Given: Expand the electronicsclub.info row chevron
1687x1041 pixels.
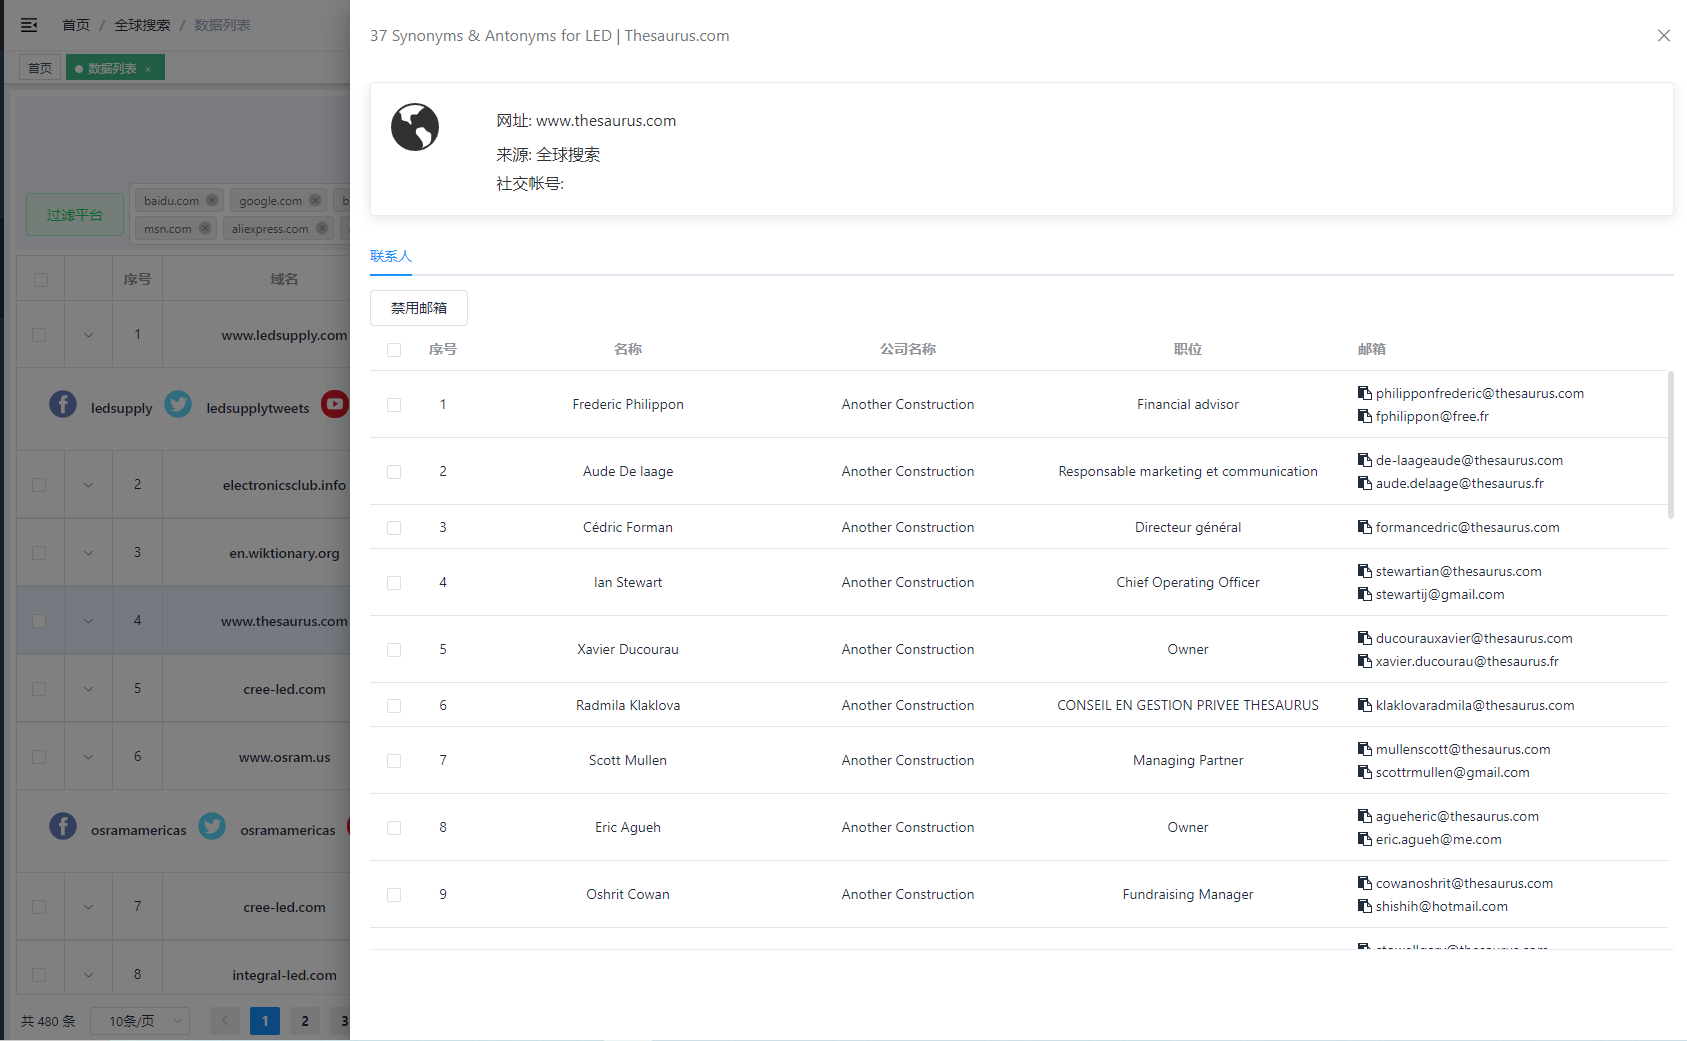Looking at the screenshot, I should 89,485.
